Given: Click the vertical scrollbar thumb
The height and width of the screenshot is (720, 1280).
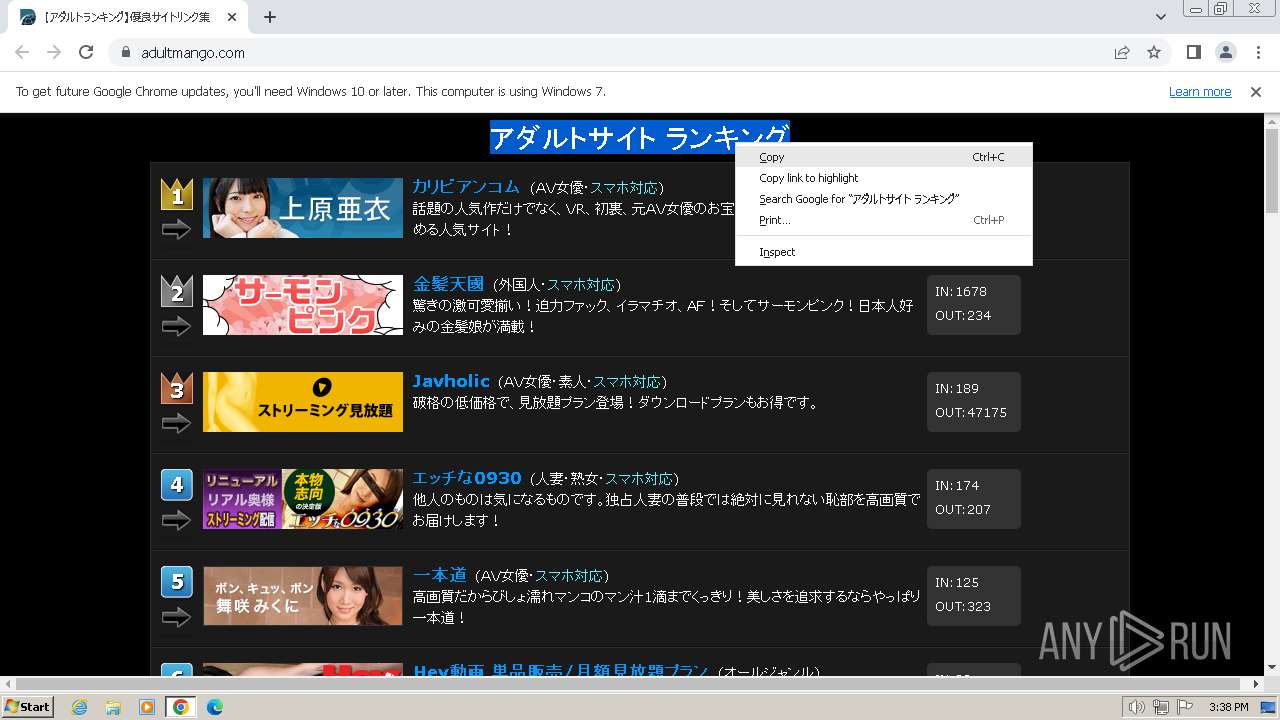Looking at the screenshot, I should (1272, 170).
